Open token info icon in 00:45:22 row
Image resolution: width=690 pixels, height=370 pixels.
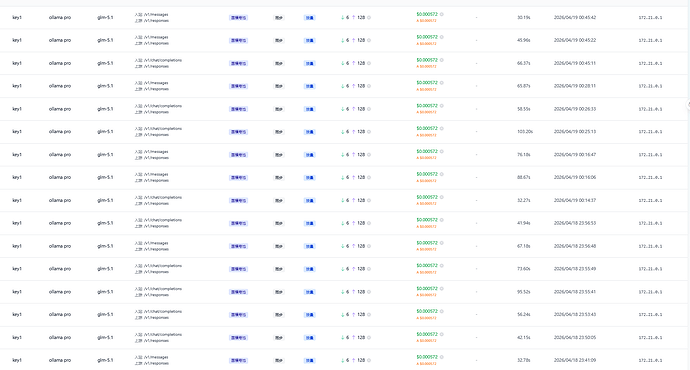click(x=369, y=40)
